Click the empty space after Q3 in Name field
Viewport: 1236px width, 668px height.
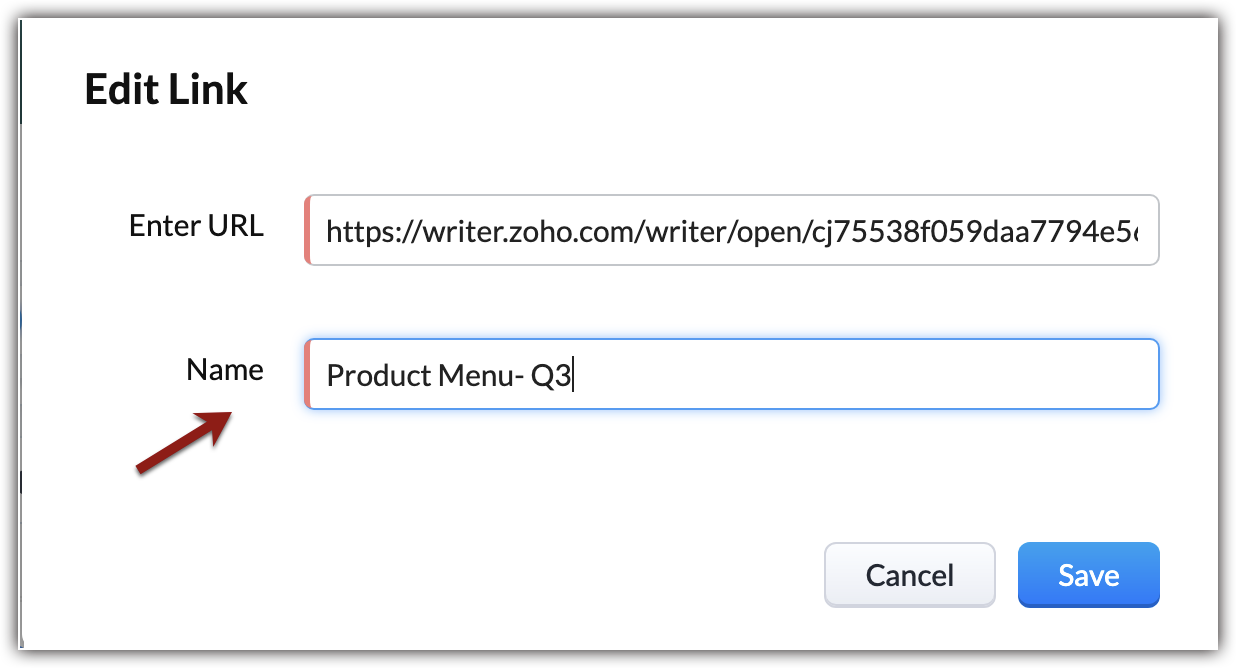coord(860,375)
